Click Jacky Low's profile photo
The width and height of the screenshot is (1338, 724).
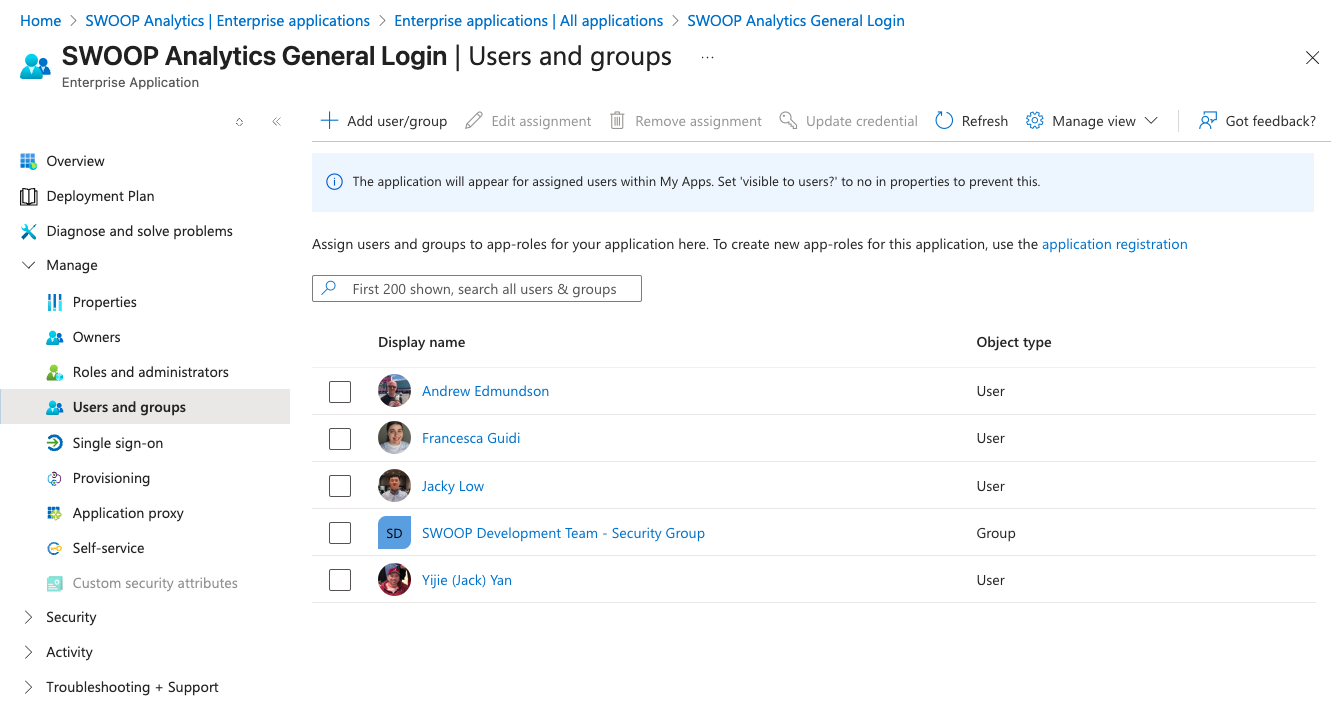point(394,486)
